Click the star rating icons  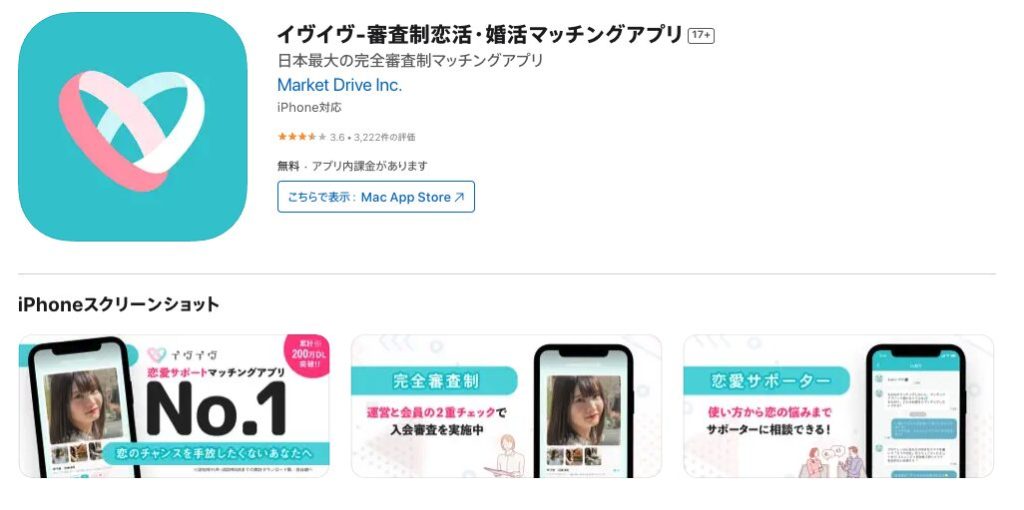pyautogui.click(x=302, y=137)
